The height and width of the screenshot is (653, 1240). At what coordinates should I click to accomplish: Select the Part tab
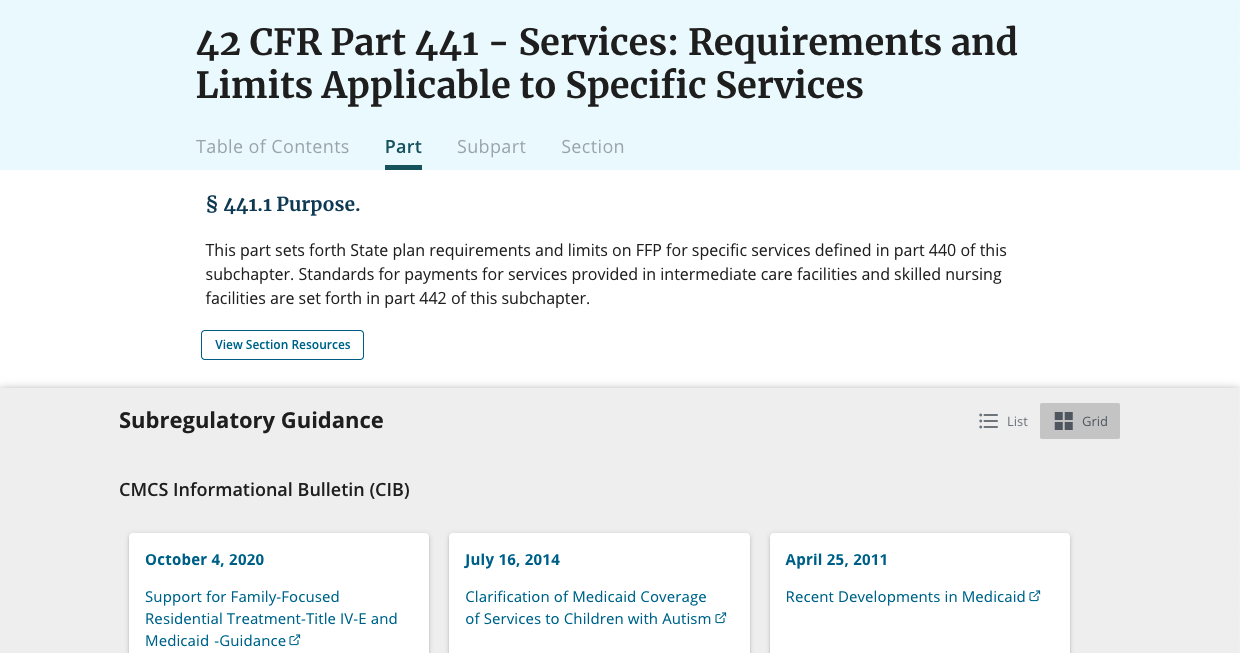403,147
